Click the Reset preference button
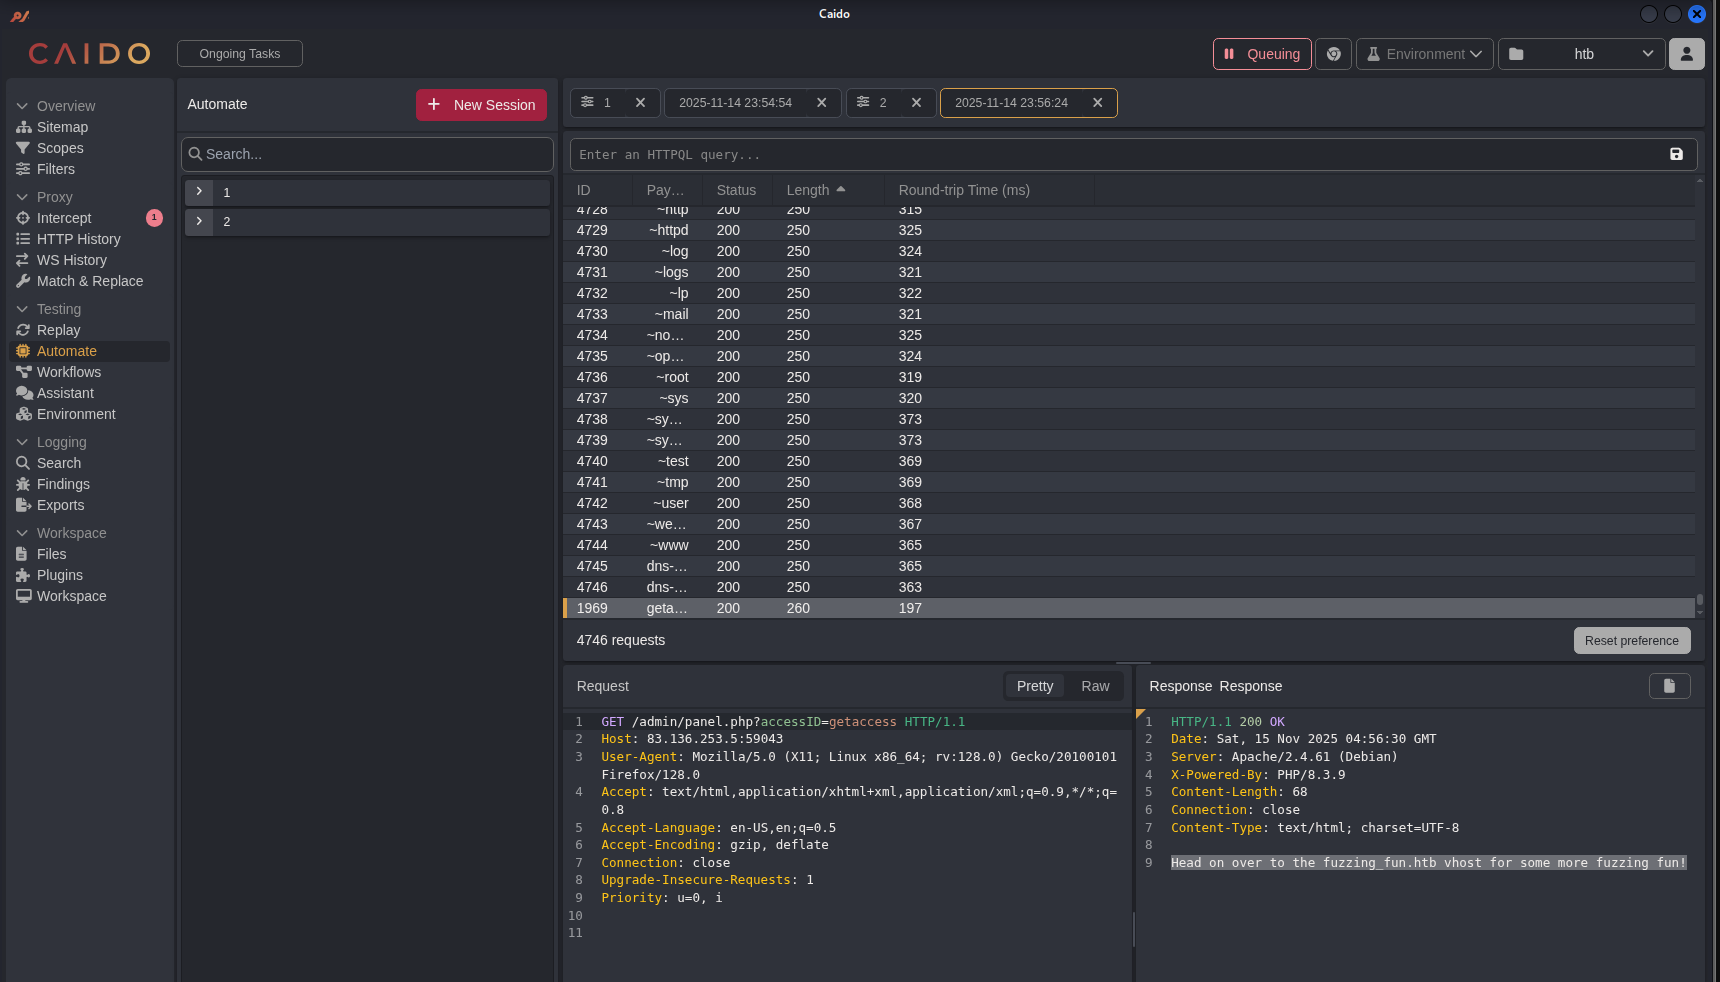 [1631, 641]
